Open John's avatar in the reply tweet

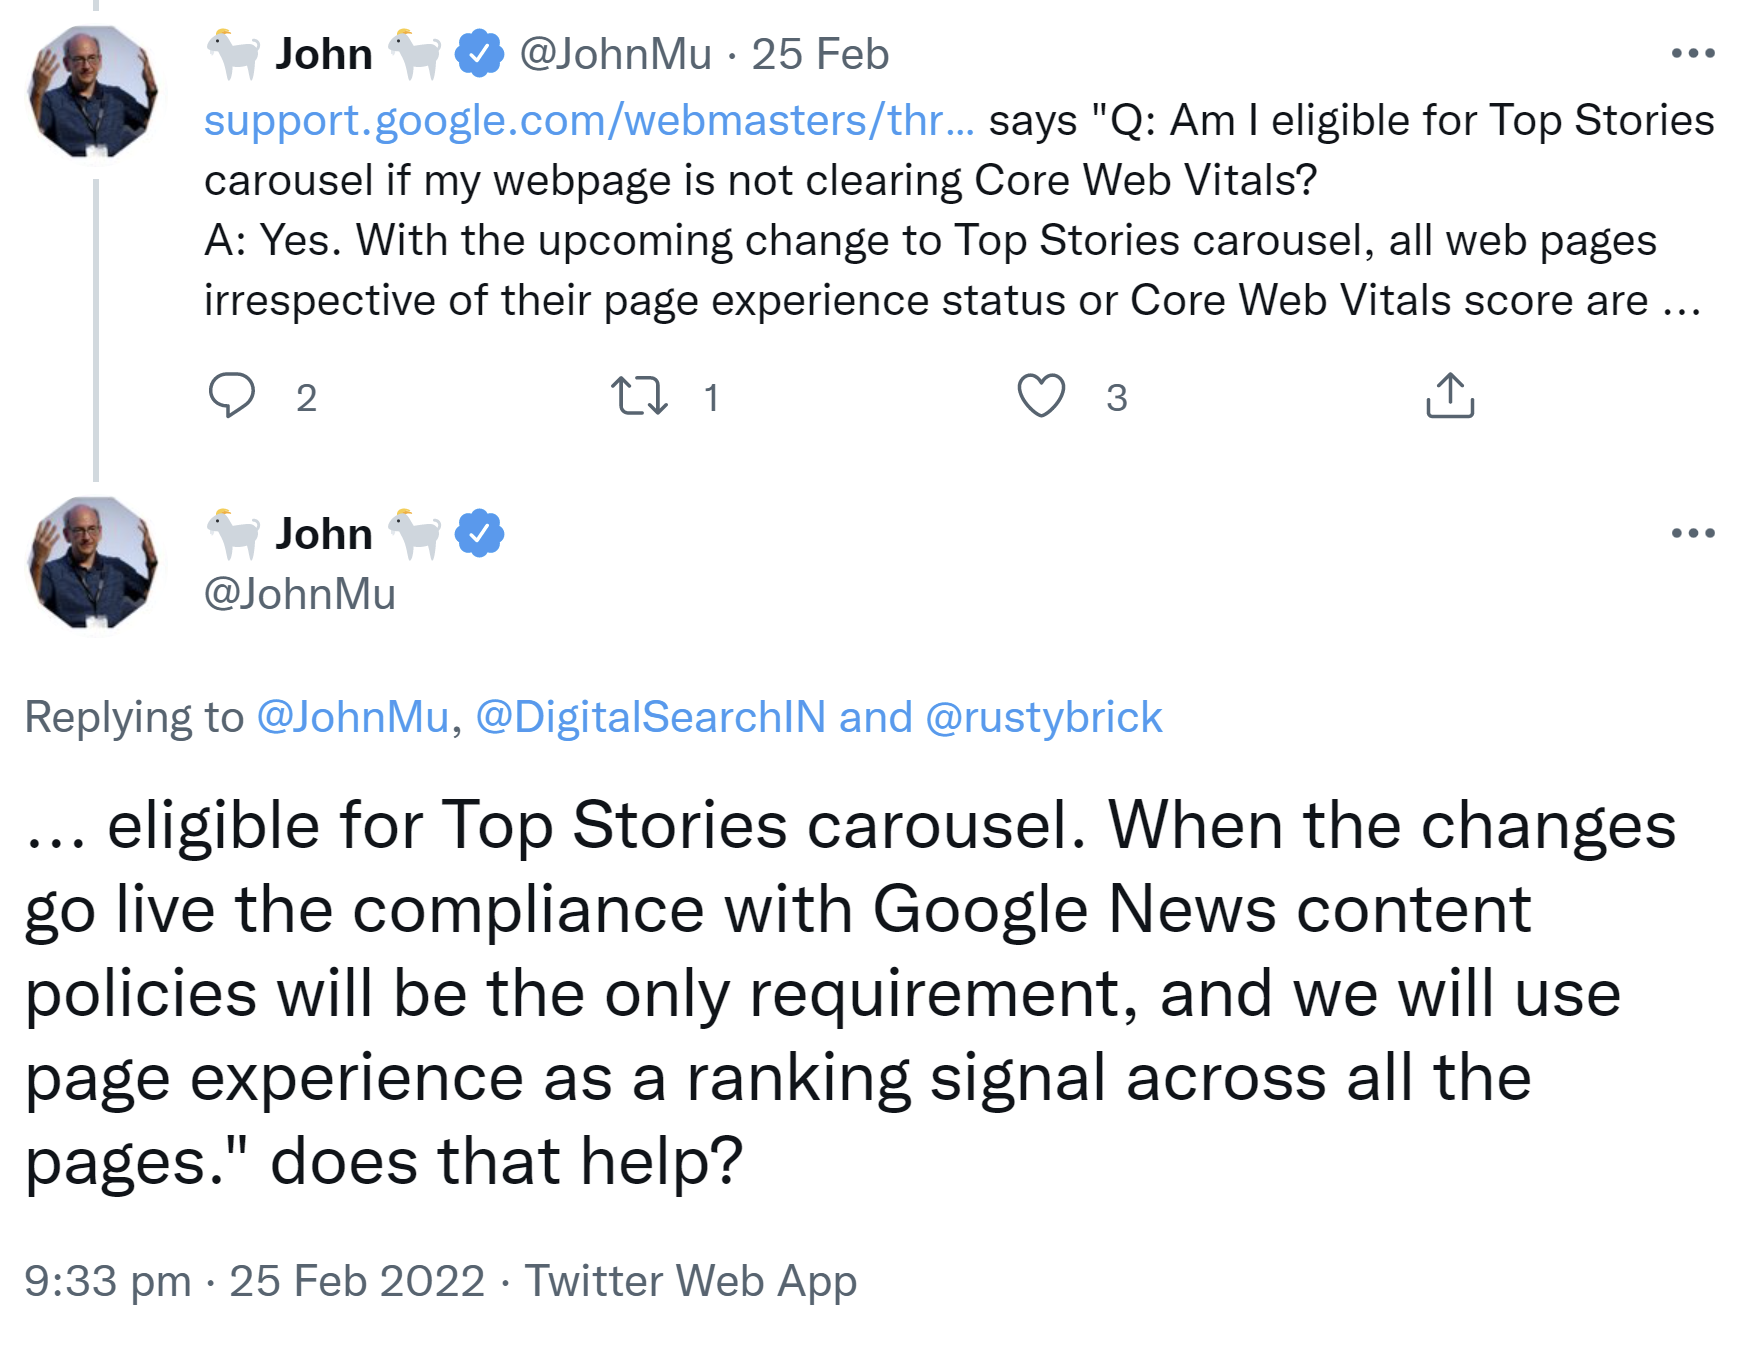pos(93,563)
